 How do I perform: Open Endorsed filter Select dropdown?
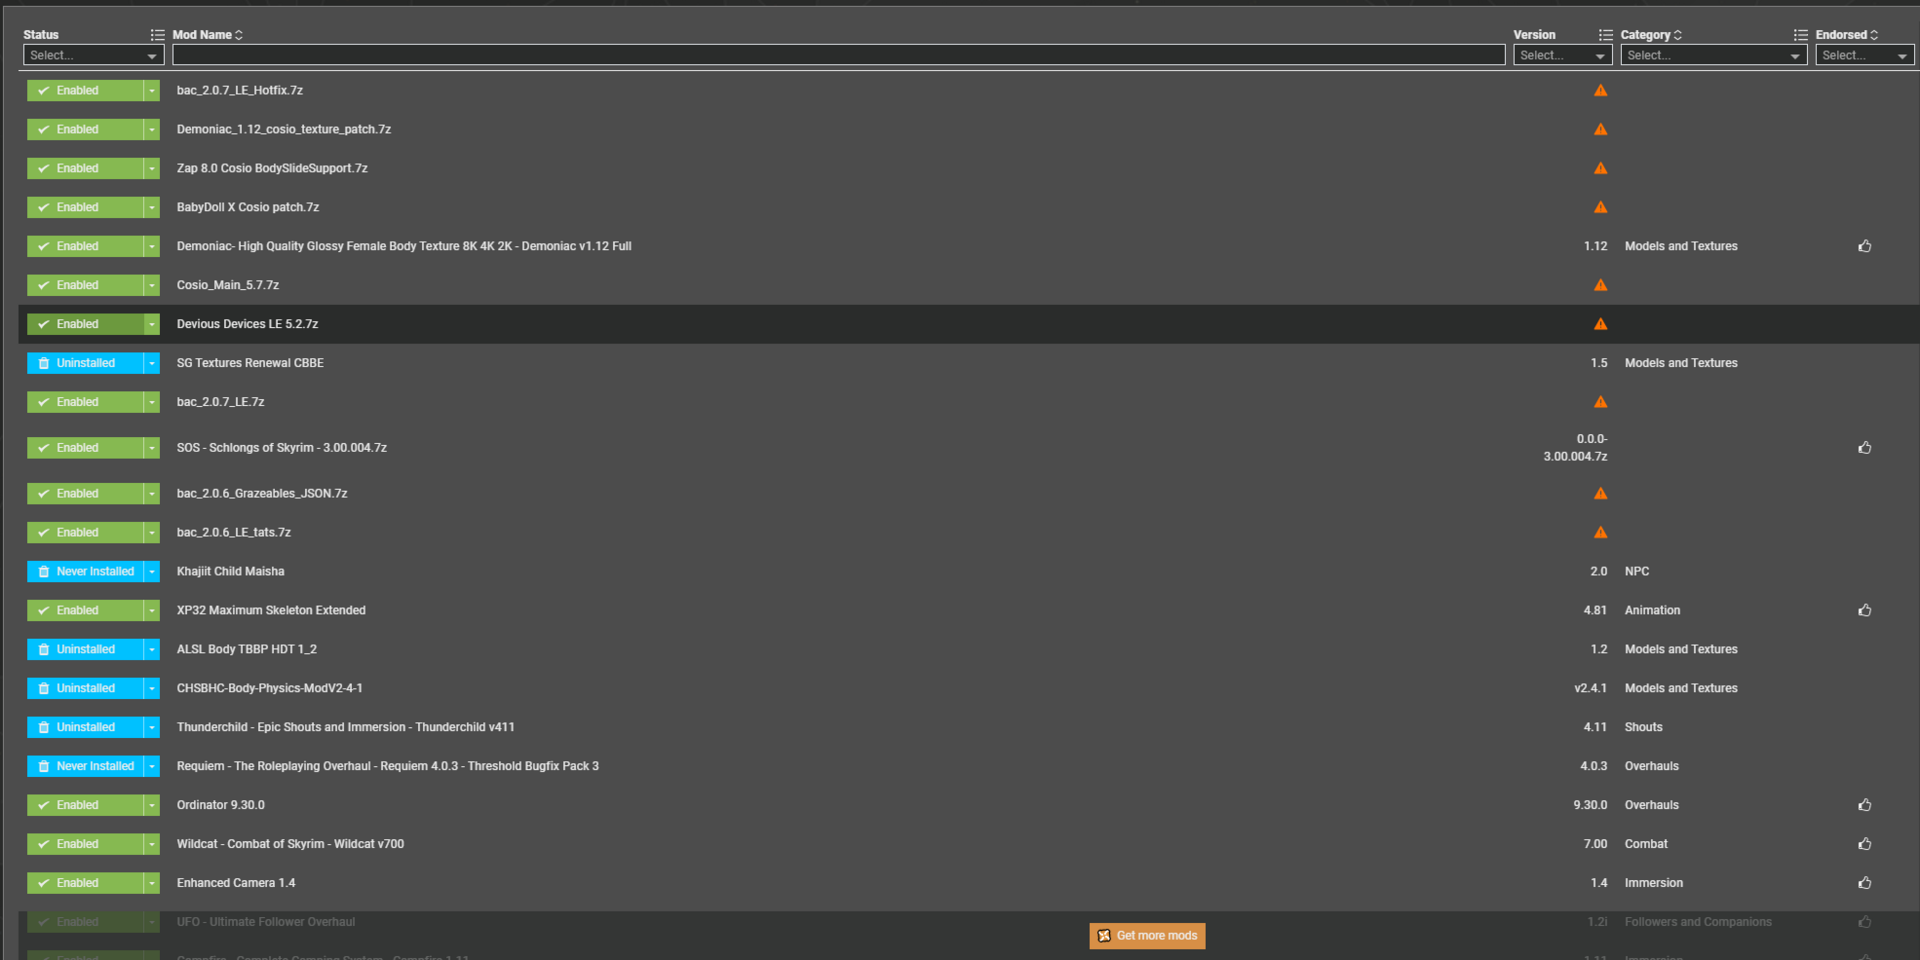[1865, 55]
